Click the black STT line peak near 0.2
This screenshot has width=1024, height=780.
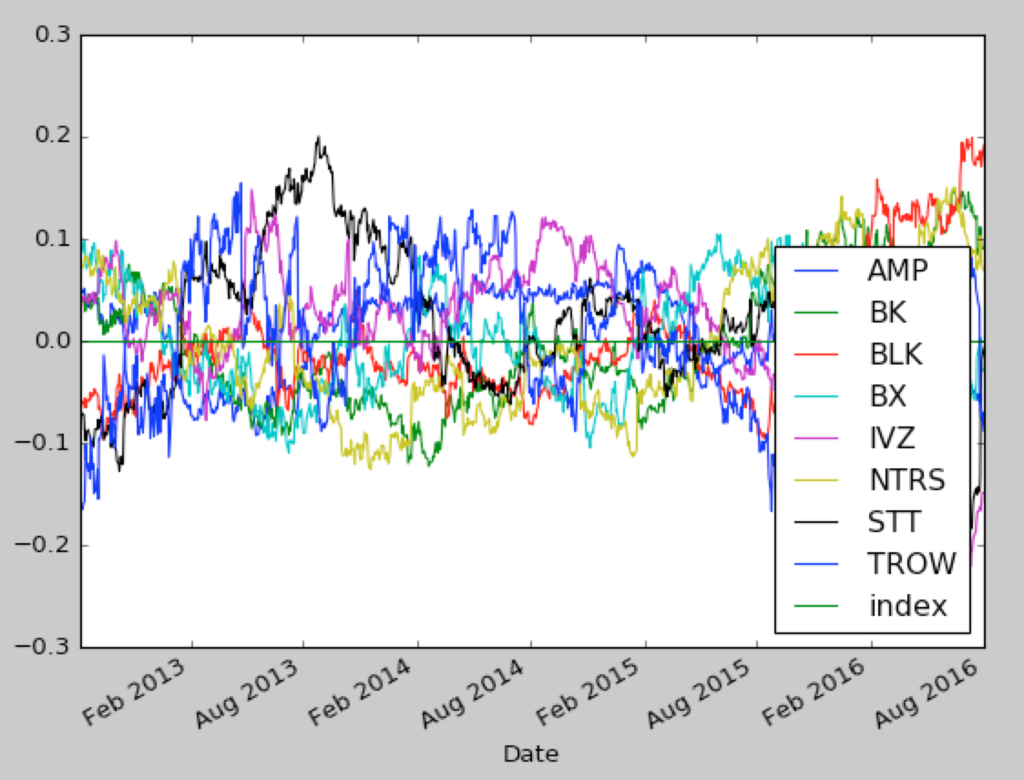pyautogui.click(x=319, y=138)
